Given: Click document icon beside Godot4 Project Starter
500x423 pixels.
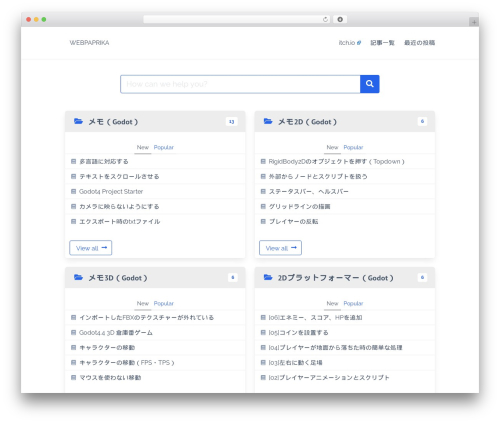Looking at the screenshot, I should pos(74,191).
